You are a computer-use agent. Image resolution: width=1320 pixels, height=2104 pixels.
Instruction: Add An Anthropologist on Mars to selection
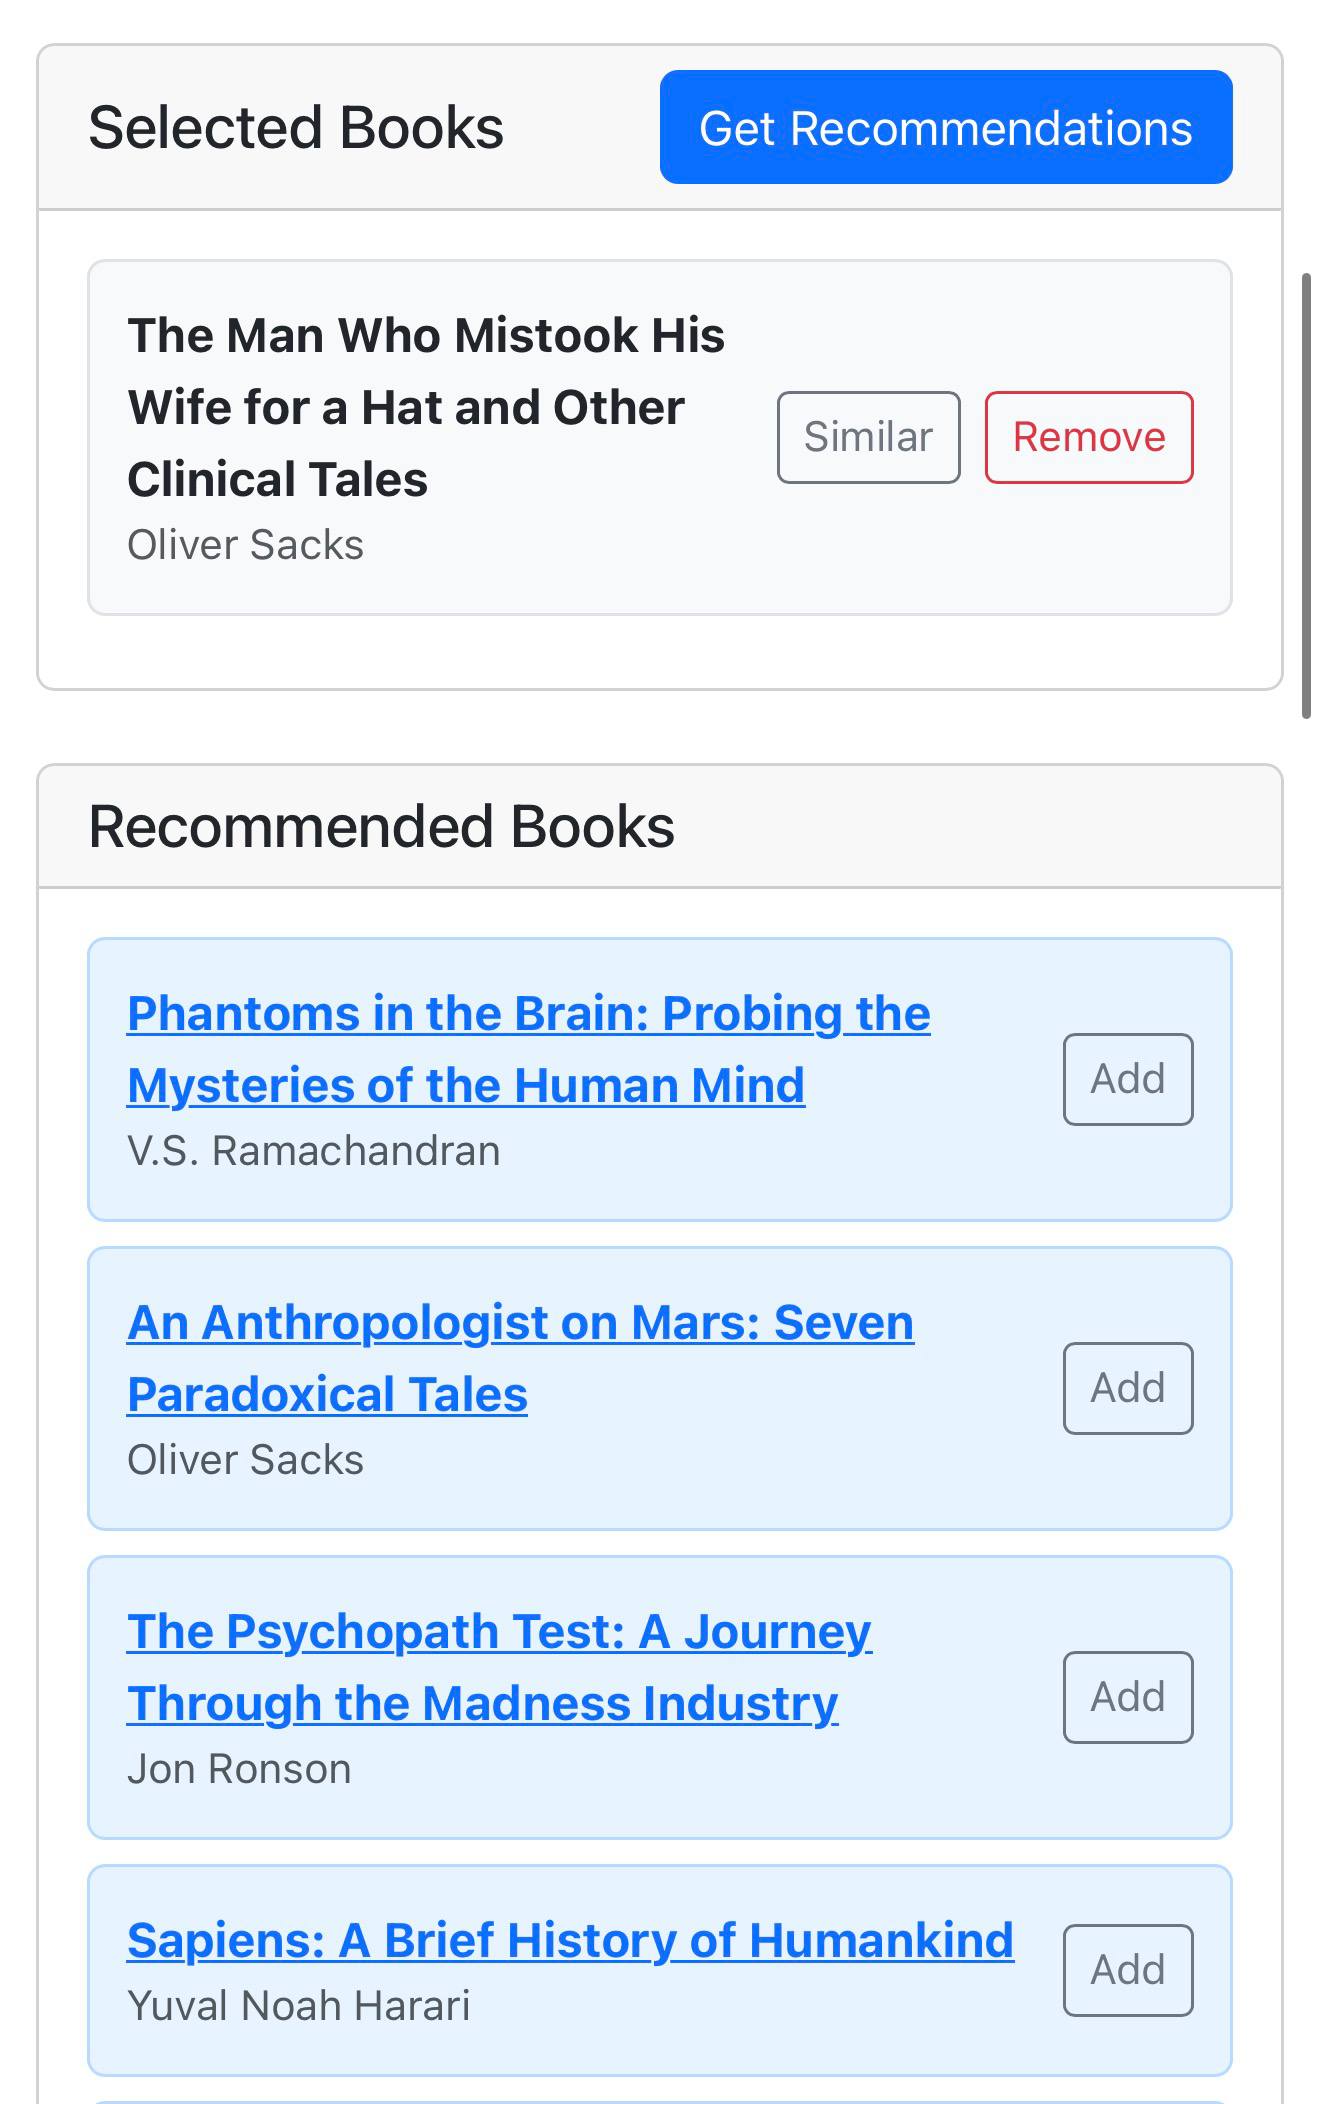pyautogui.click(x=1127, y=1388)
